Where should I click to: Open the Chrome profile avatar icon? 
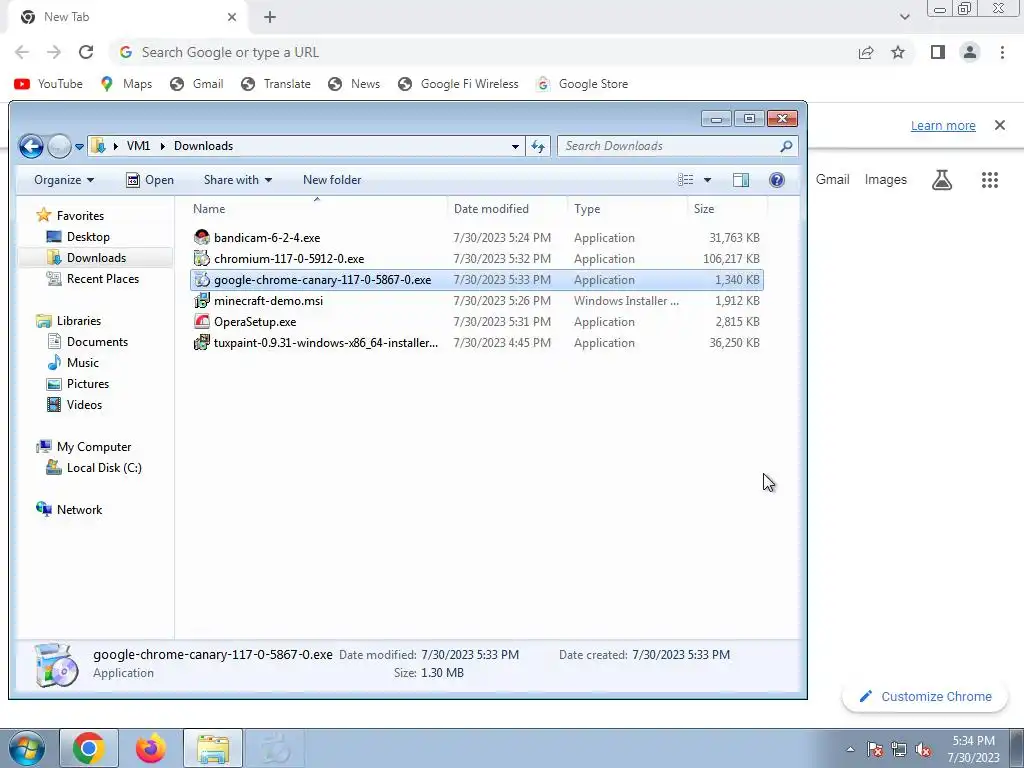coord(970,52)
